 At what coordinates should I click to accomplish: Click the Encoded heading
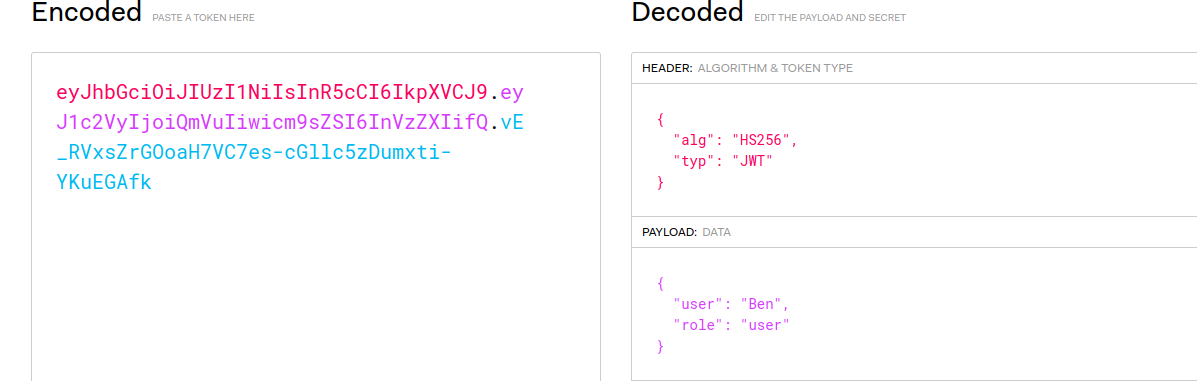point(86,11)
